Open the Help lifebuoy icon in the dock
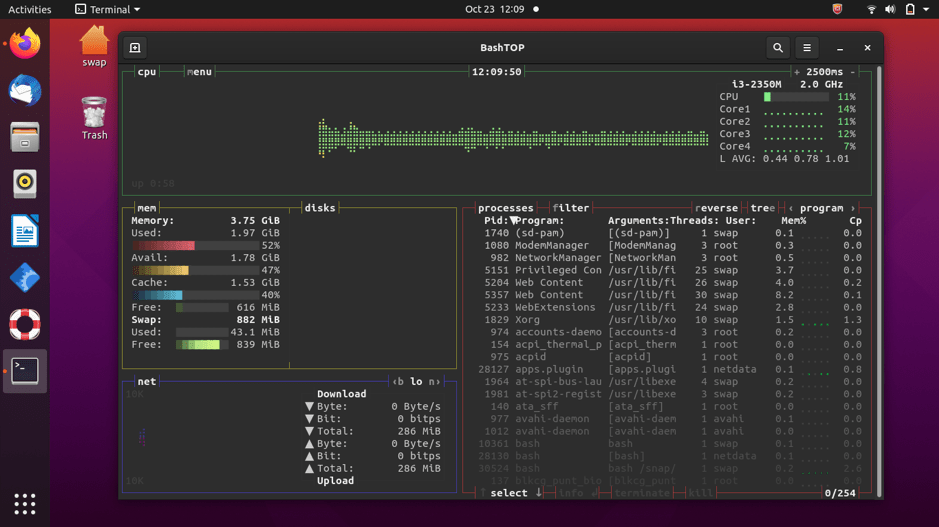939x527 pixels. 25,324
